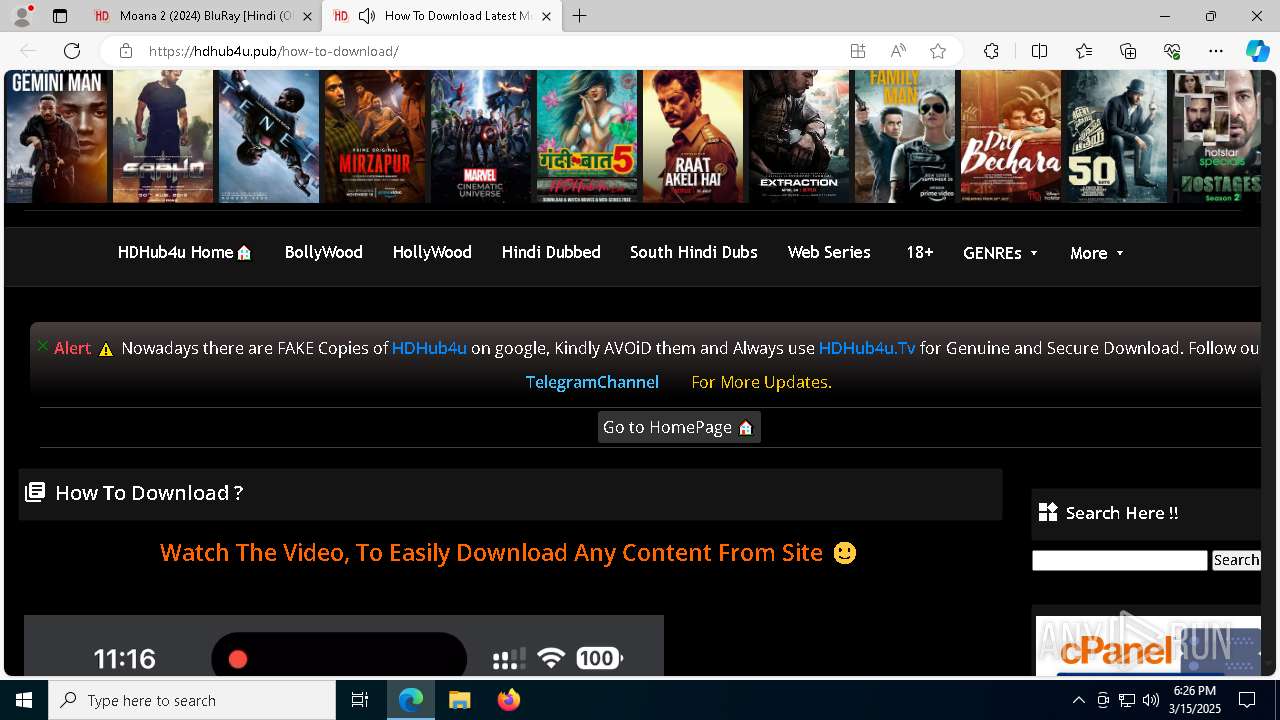Image resolution: width=1280 pixels, height=720 pixels.
Task: Open the Hostages Season 2 poster
Action: [x=1217, y=136]
